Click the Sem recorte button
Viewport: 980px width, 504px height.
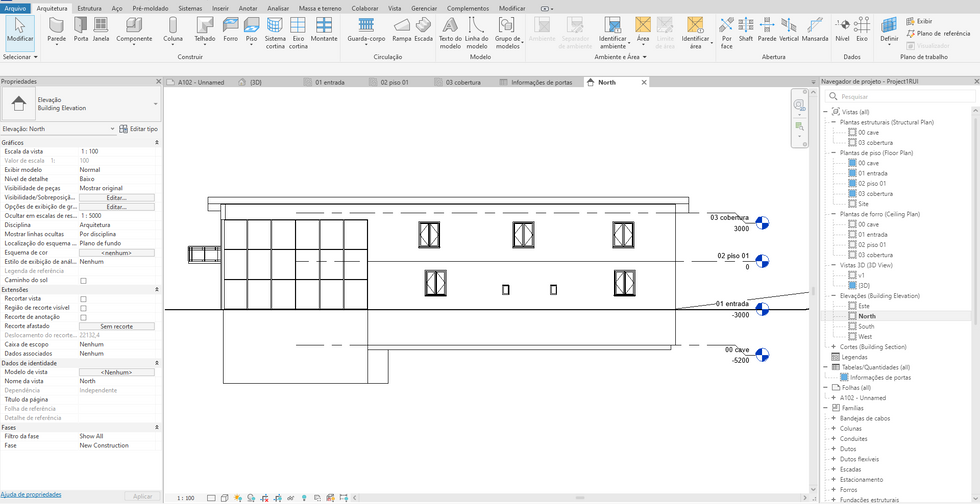click(x=116, y=326)
